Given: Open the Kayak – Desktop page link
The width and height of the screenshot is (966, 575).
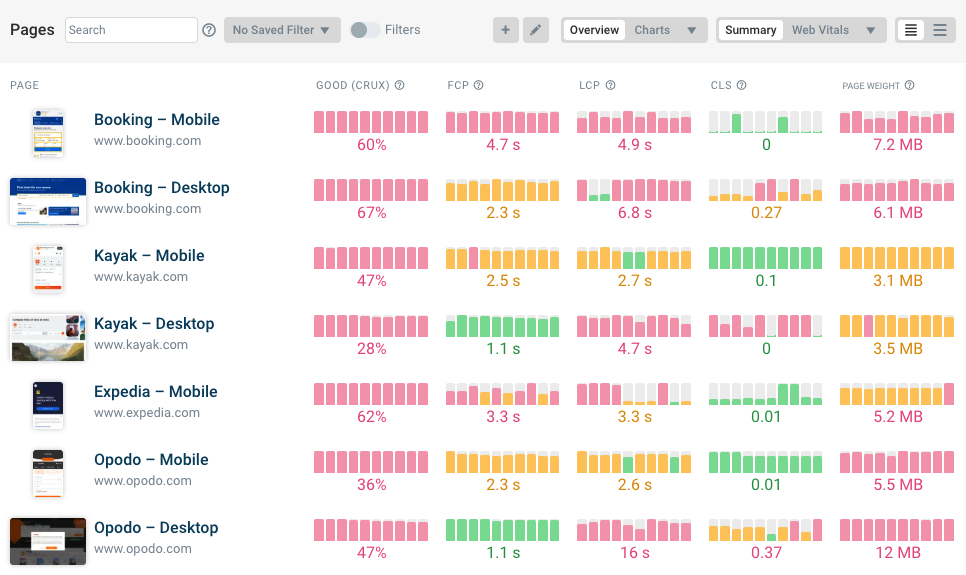Looking at the screenshot, I should click(154, 324).
